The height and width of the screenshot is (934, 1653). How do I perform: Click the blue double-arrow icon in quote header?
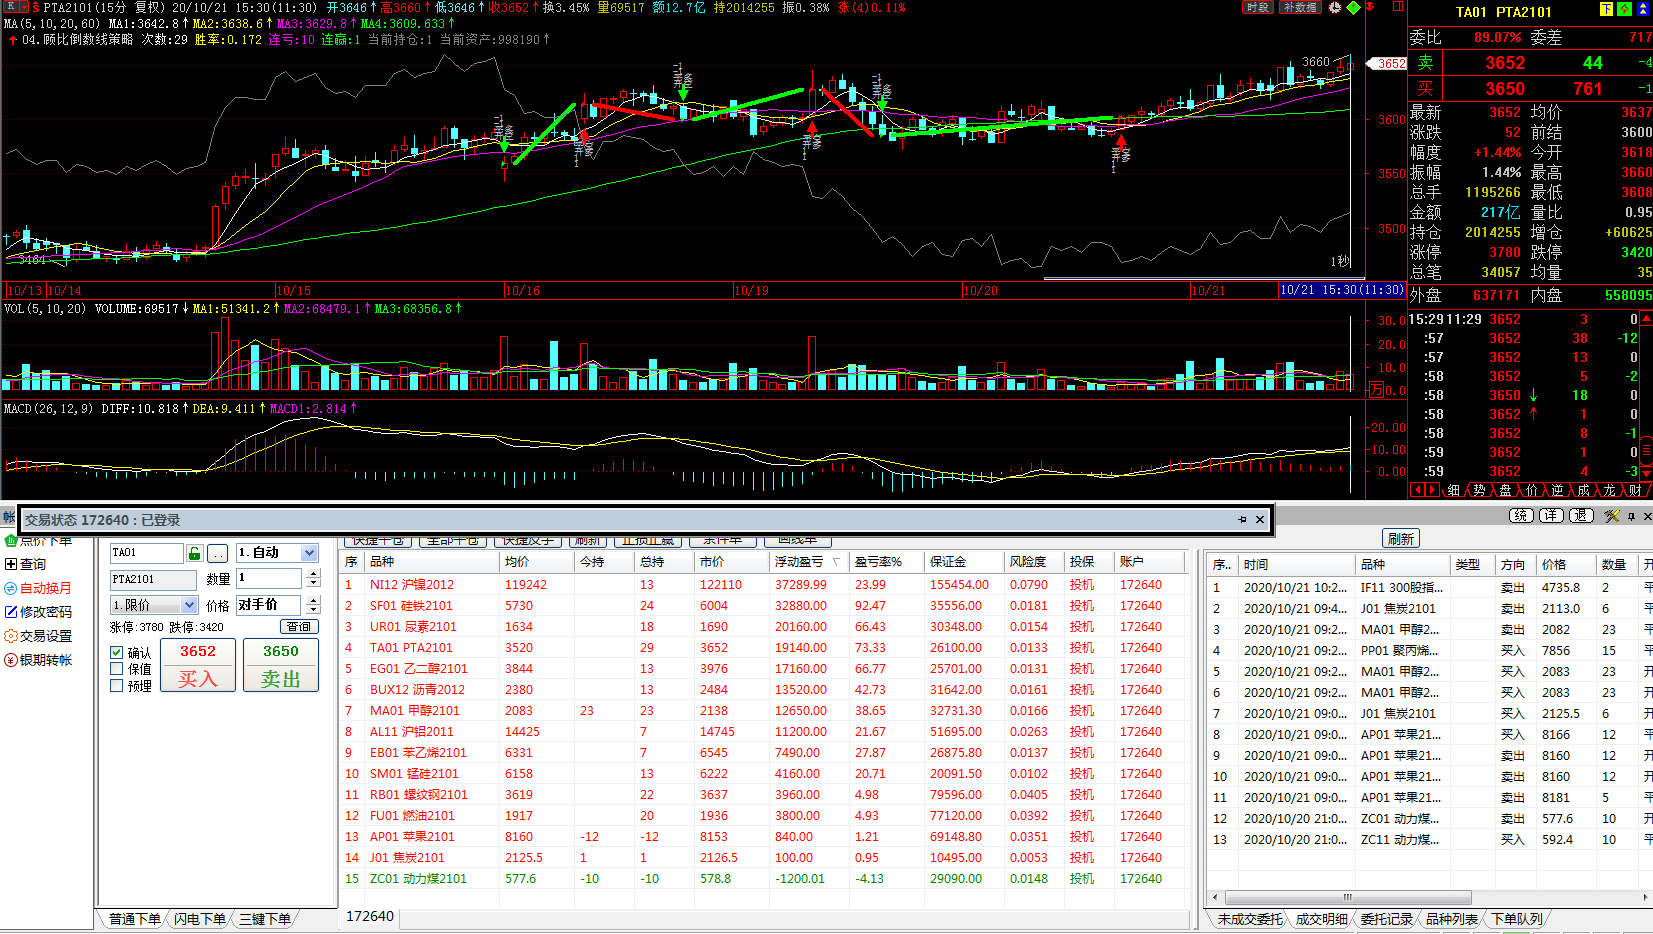click(x=1643, y=9)
